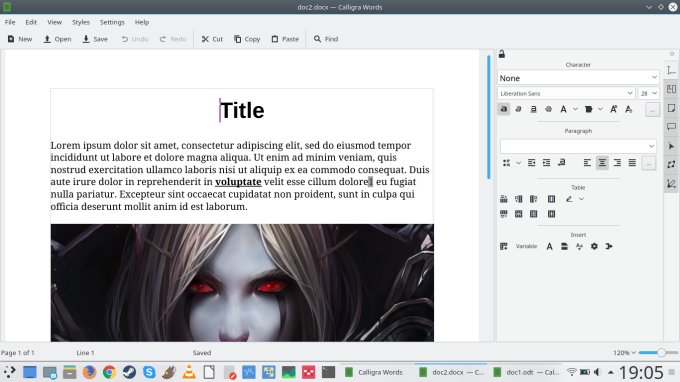This screenshot has width=680, height=382.
Task: Open the Styles menu
Action: pos(81,22)
